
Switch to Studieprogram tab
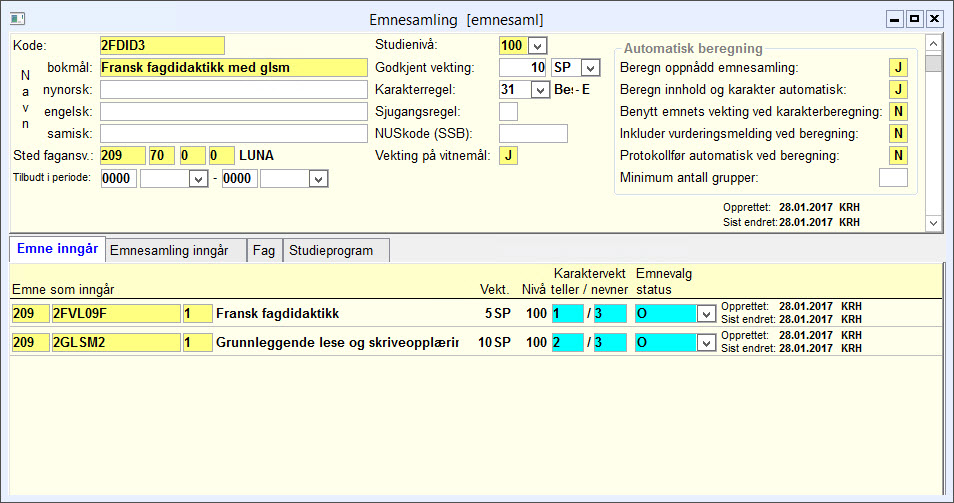click(336, 251)
